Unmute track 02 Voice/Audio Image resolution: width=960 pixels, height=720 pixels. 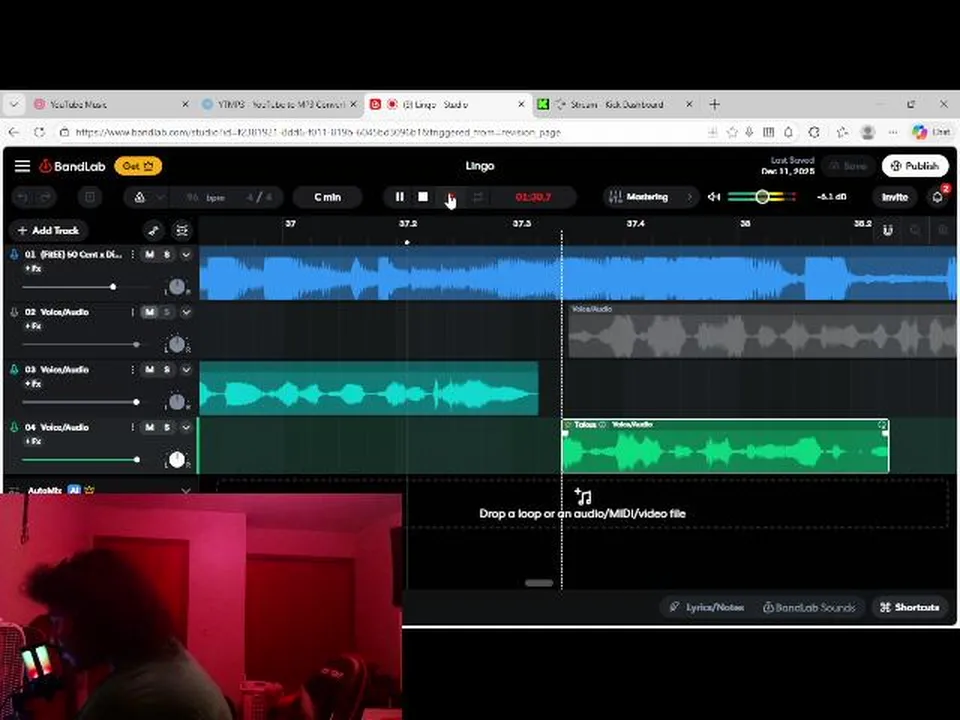click(x=150, y=312)
